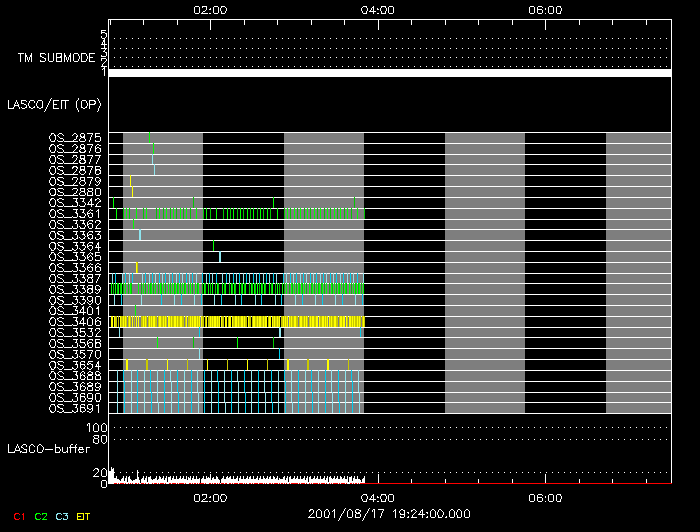Click the OS_3361 row label
Screen dimensions: 700x532
click(75, 213)
